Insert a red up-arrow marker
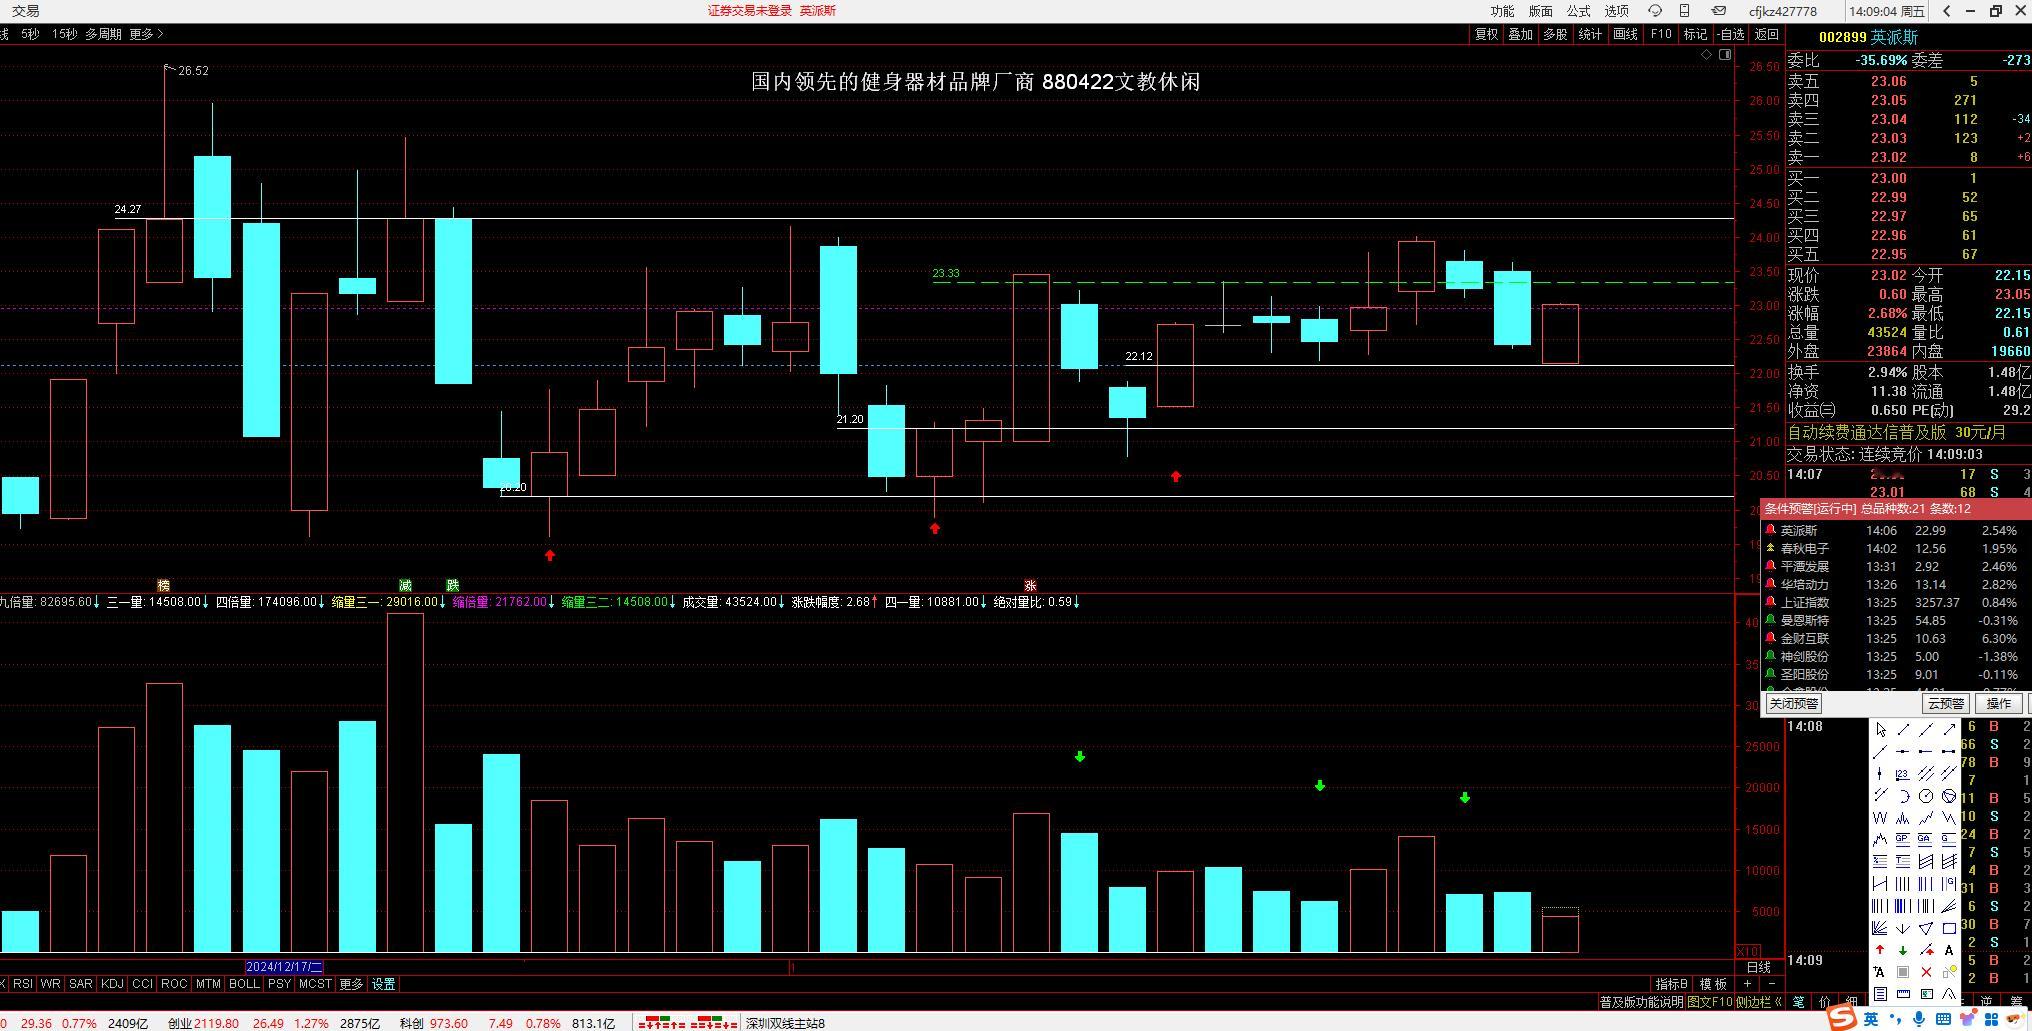 1880,950
